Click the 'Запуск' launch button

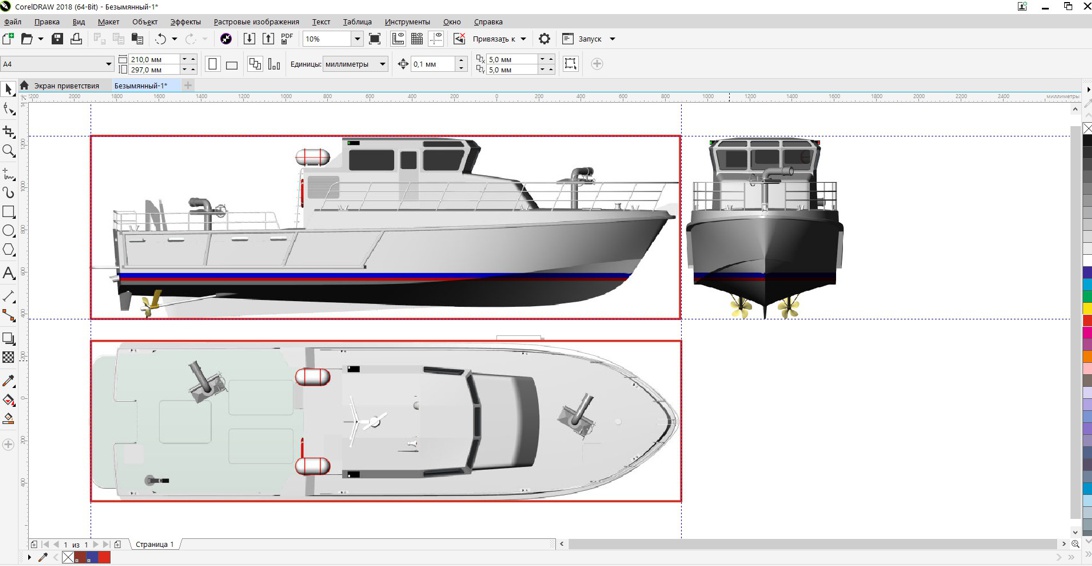point(589,39)
